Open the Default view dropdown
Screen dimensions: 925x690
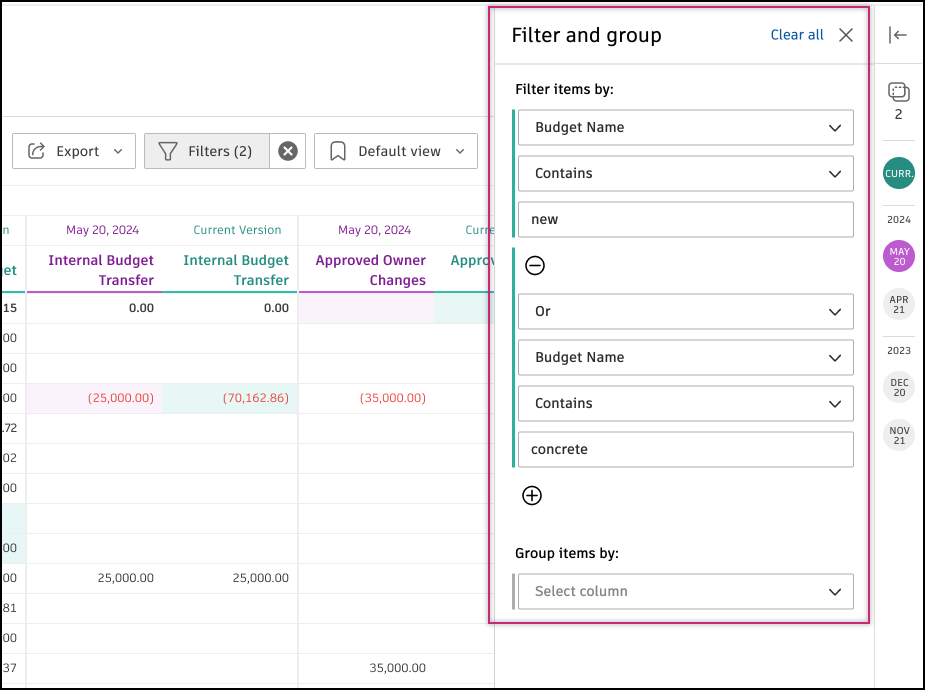(x=396, y=151)
